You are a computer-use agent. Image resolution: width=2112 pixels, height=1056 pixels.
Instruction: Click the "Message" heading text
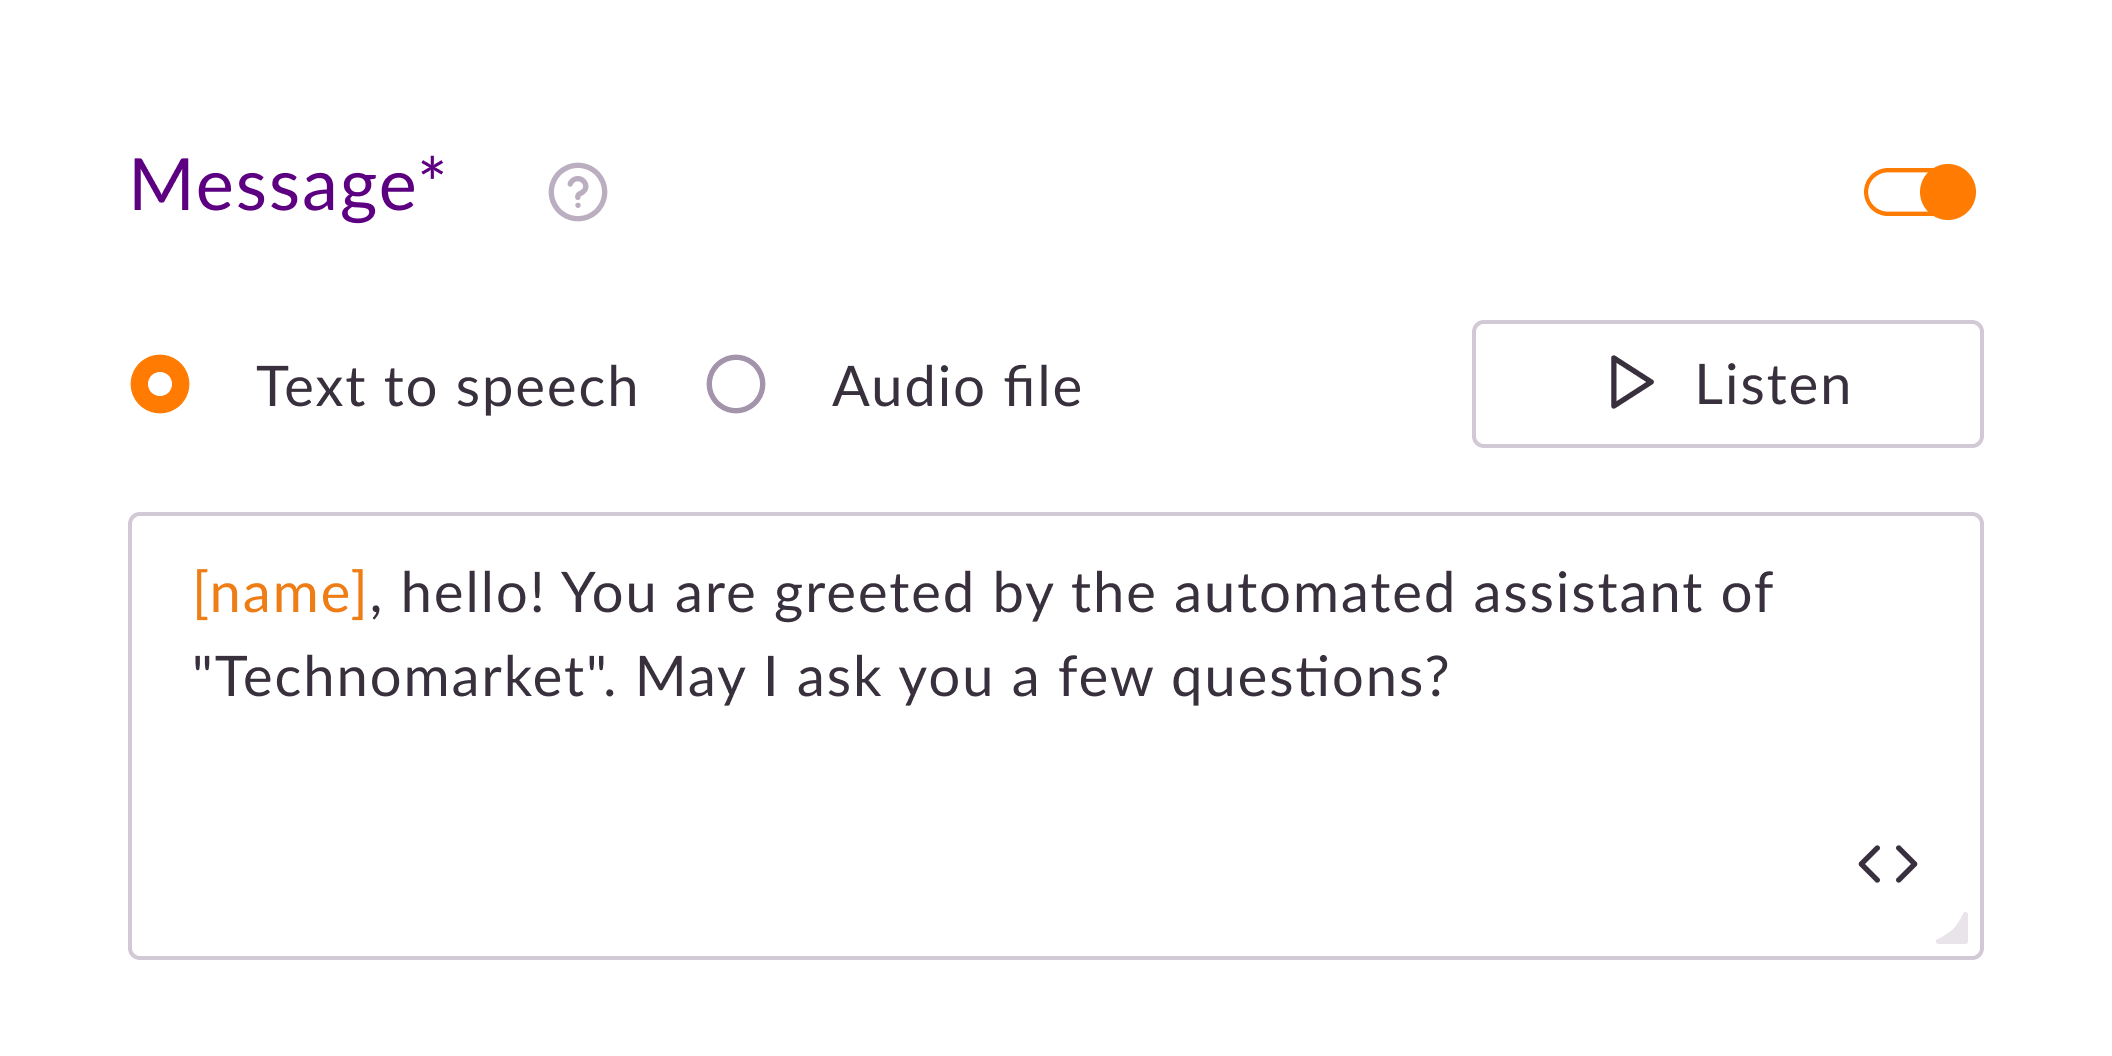pyautogui.click(x=273, y=187)
